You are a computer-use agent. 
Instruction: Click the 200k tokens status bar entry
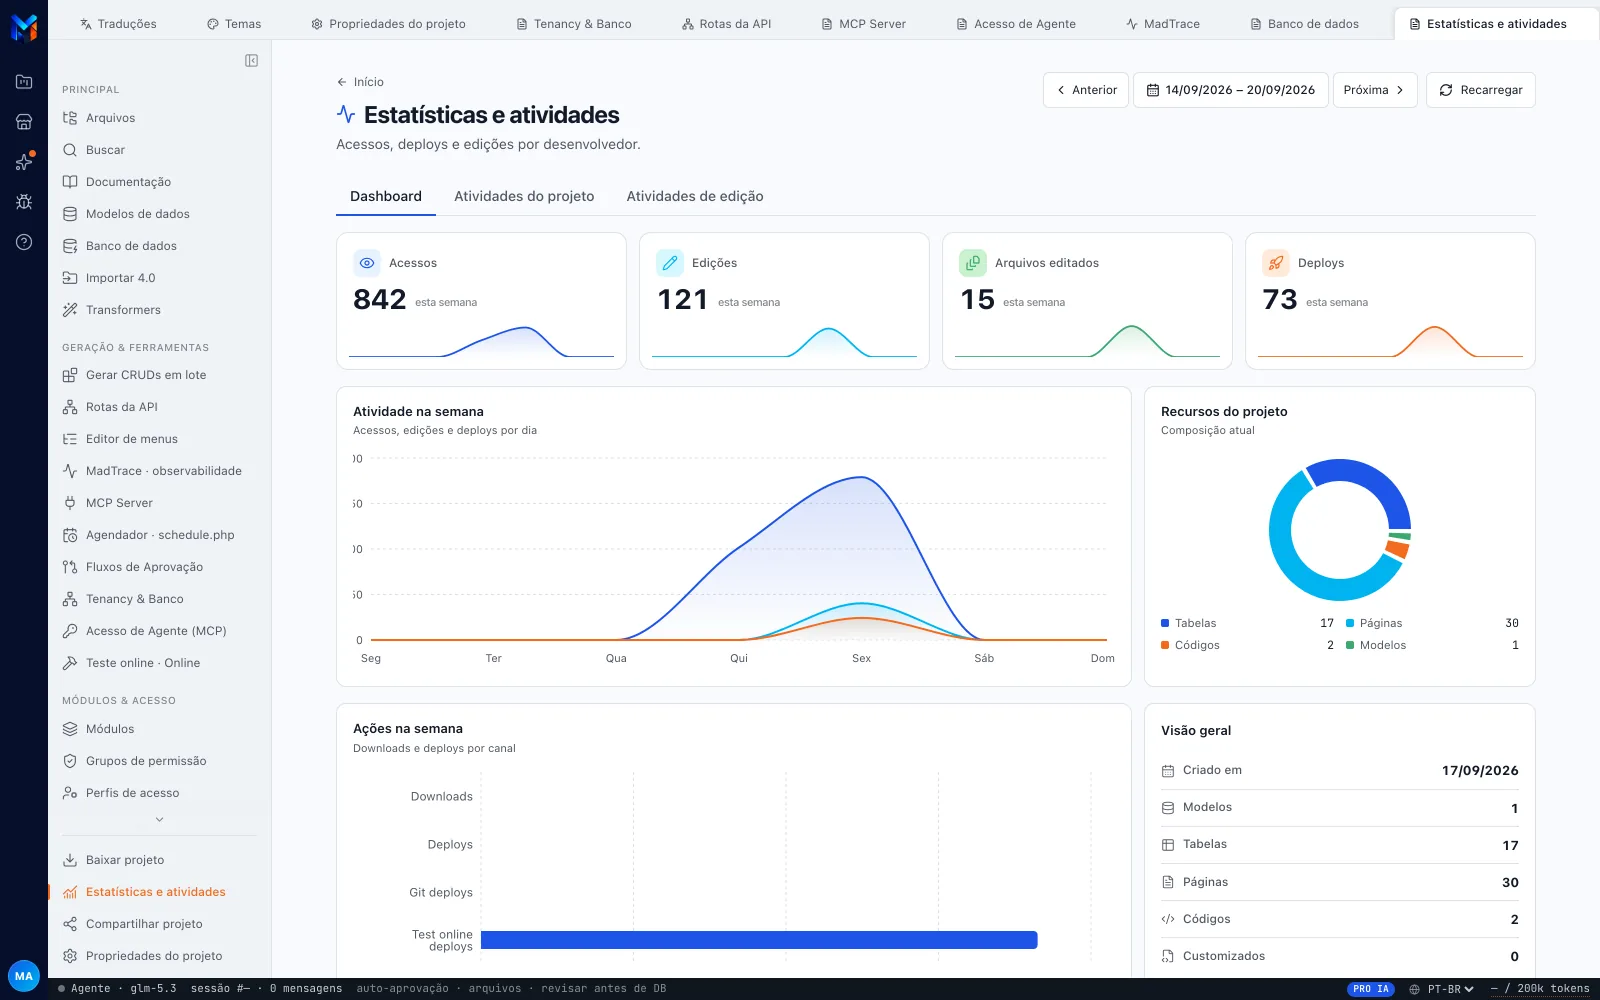[1540, 989]
